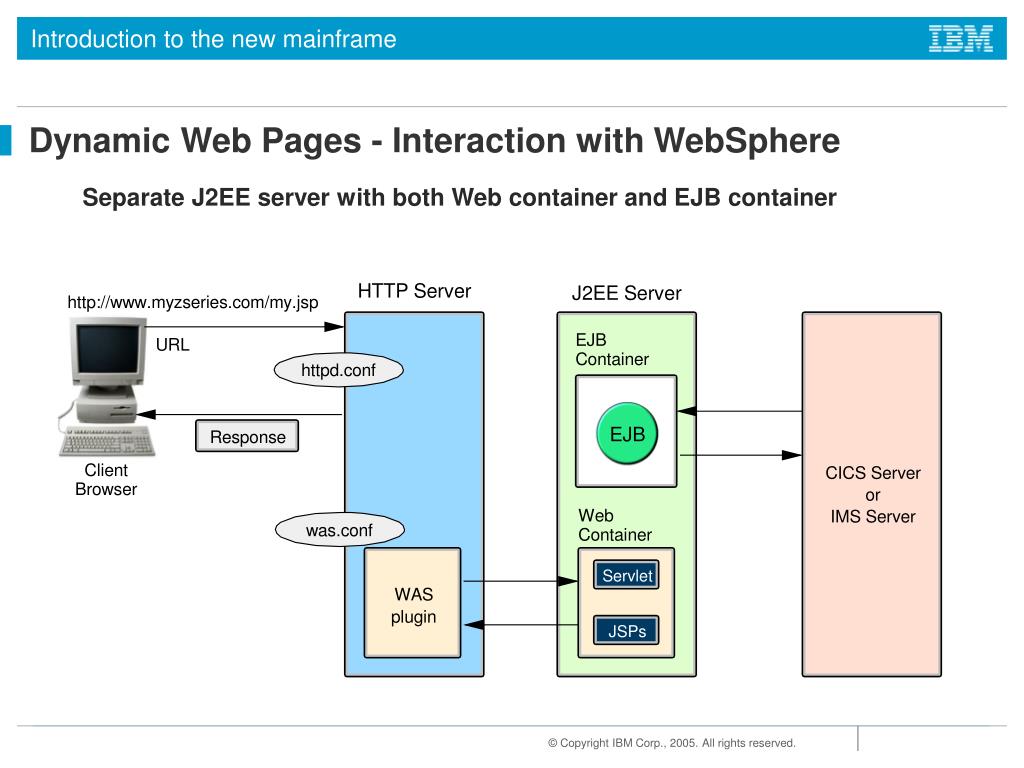This screenshot has height=768, width=1024.
Task: Click the client computer icon
Action: pyautogui.click(x=107, y=387)
